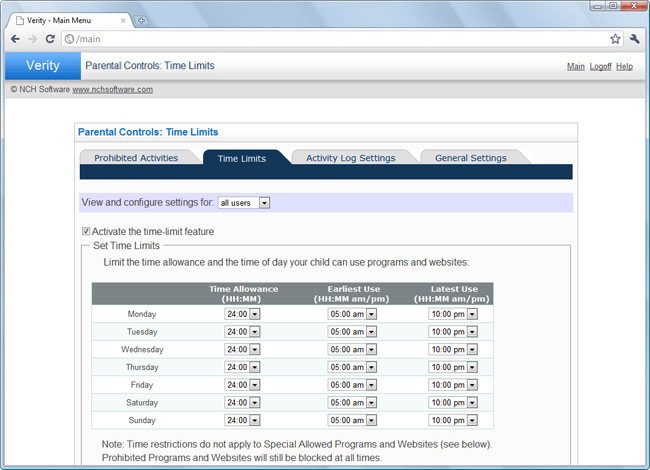The height and width of the screenshot is (470, 650).
Task: Open the all users dropdown
Action: (244, 203)
